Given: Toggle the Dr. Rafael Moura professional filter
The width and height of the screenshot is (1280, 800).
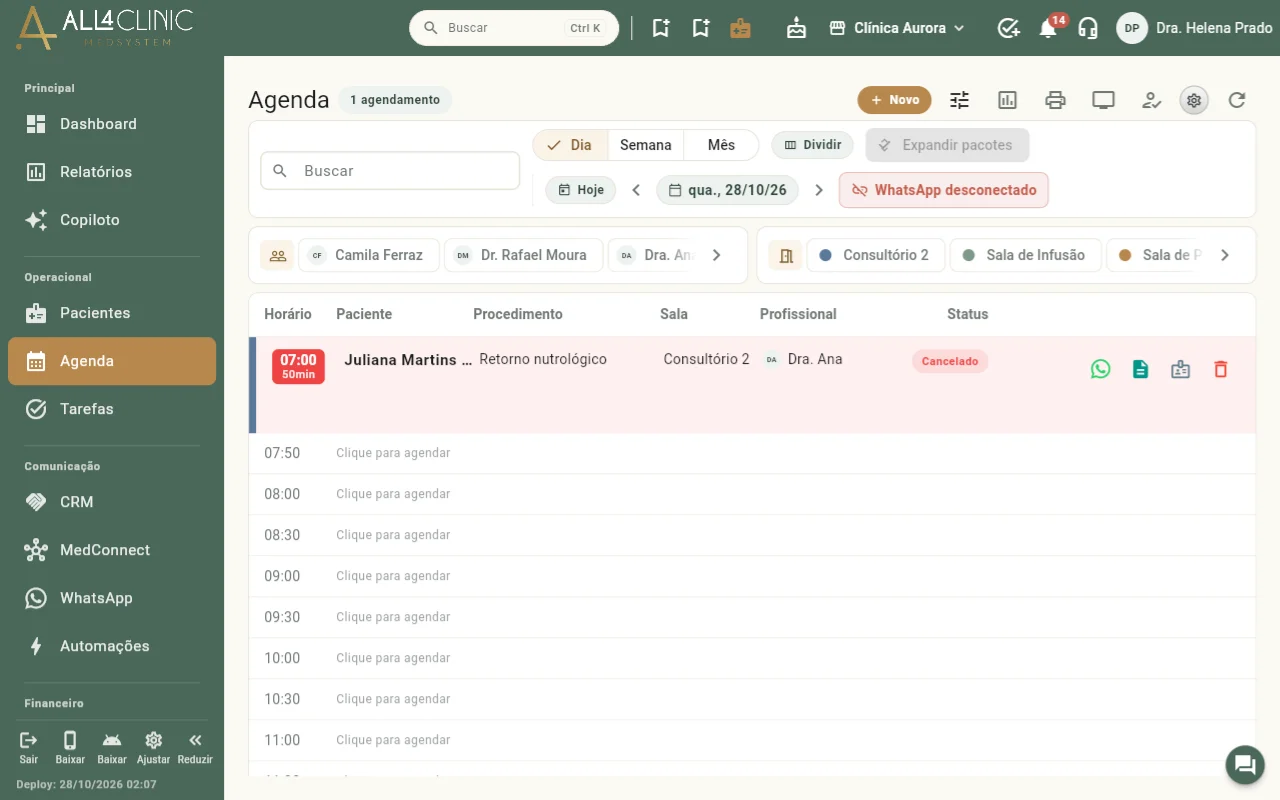Looking at the screenshot, I should (523, 255).
